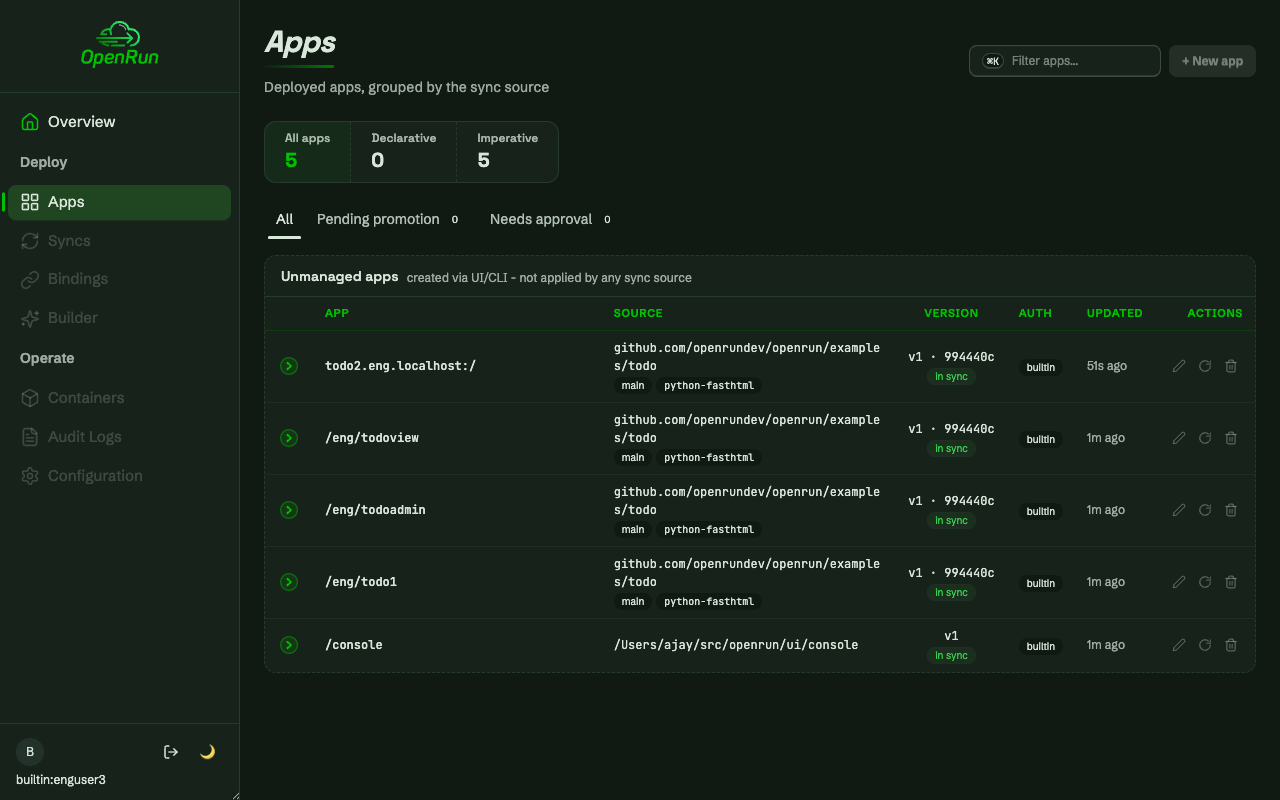1280x800 pixels.
Task: Open Builder in the sidebar
Action: click(119, 318)
